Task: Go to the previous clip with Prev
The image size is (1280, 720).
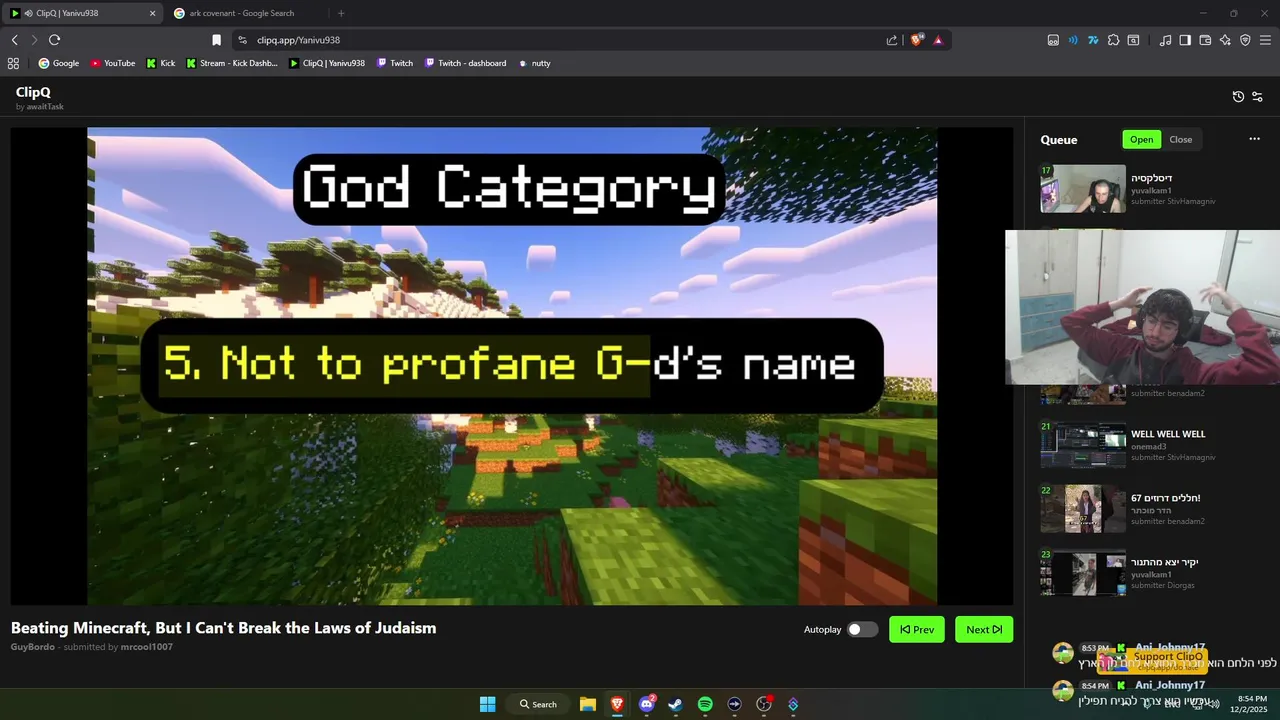Action: 916,629
